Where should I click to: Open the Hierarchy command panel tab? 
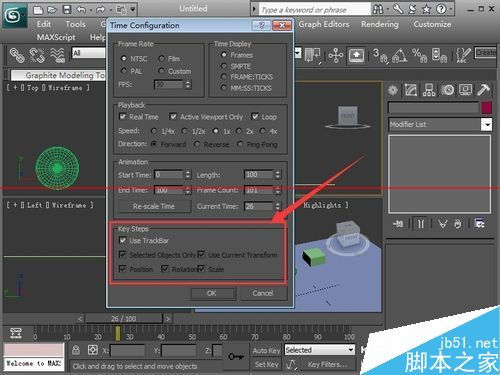click(x=429, y=90)
